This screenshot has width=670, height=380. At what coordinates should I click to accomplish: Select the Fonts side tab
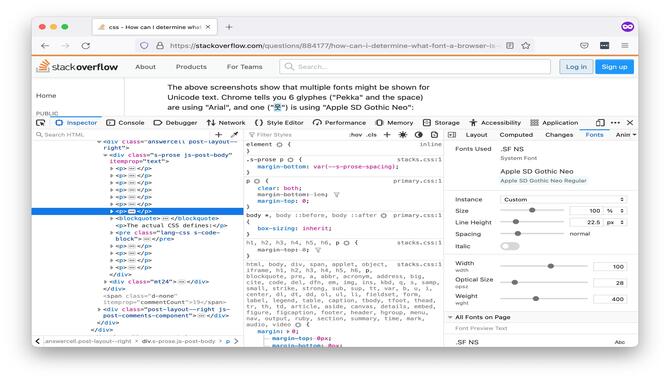pos(594,135)
